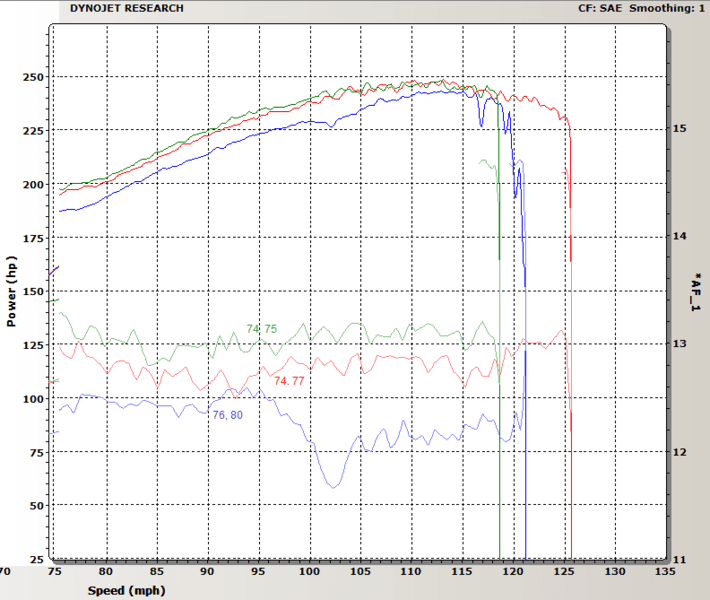Click the blue air-fuel dip near 102 mph
710x600 pixels.
pos(333,485)
